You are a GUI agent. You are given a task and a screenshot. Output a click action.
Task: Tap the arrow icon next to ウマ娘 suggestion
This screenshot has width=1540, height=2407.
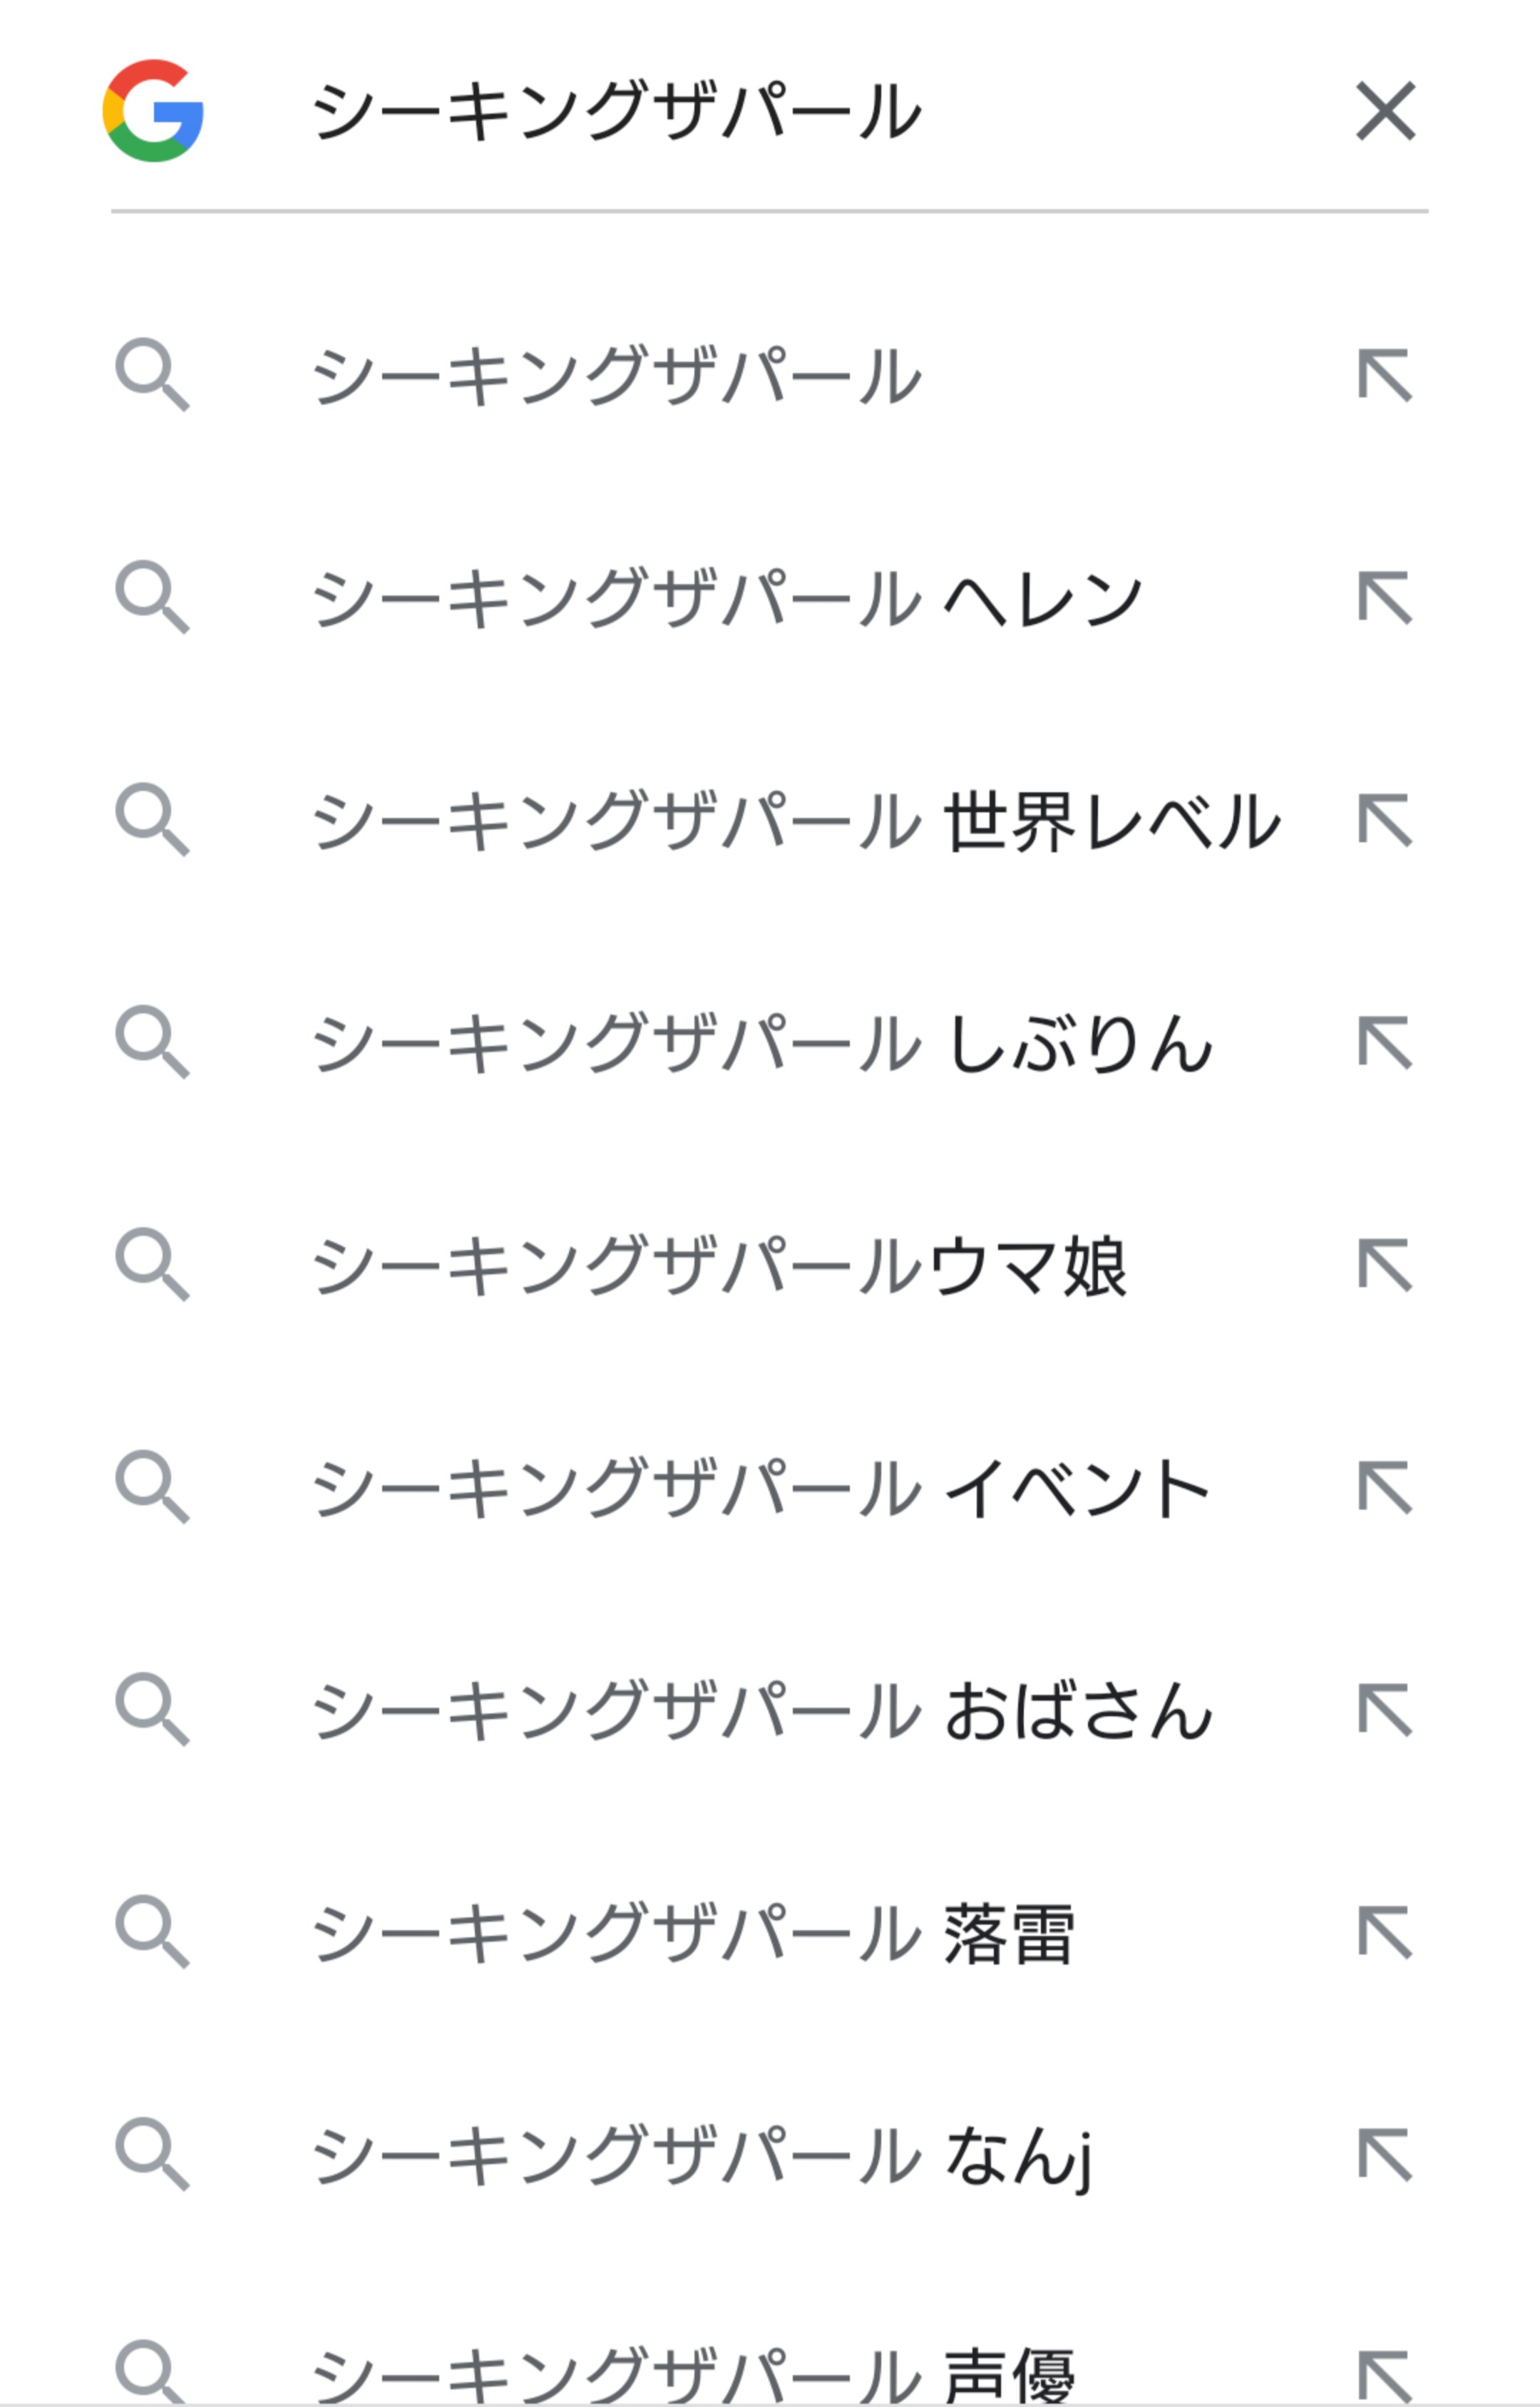click(x=1385, y=1266)
